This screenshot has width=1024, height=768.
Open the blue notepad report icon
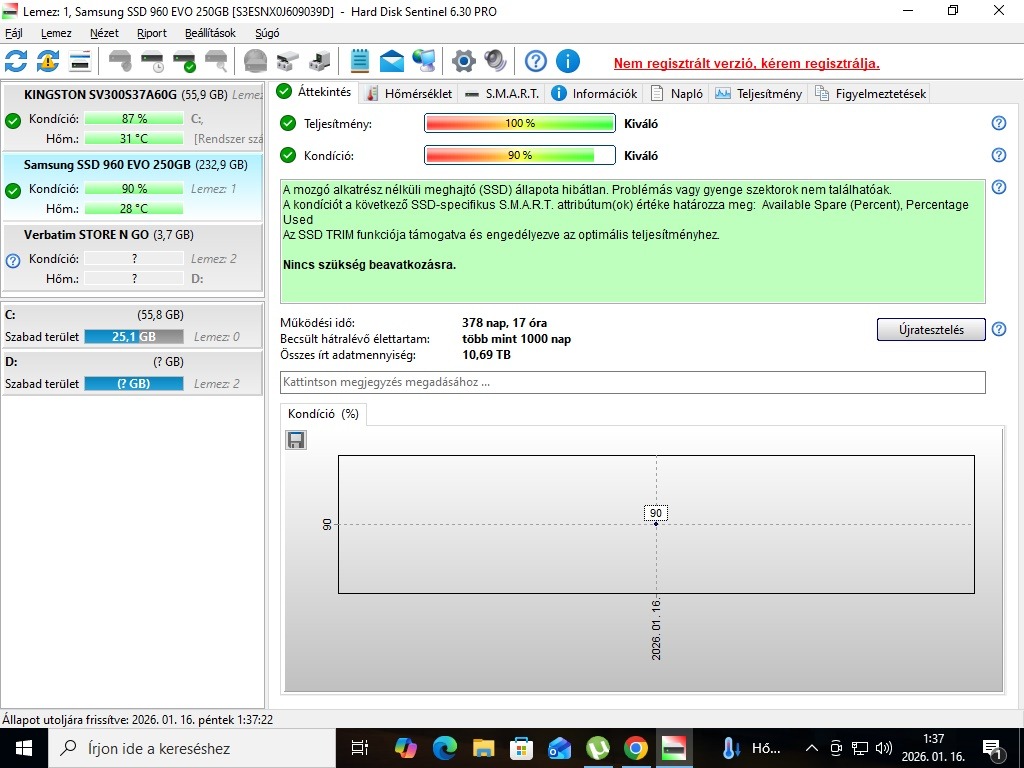(360, 61)
